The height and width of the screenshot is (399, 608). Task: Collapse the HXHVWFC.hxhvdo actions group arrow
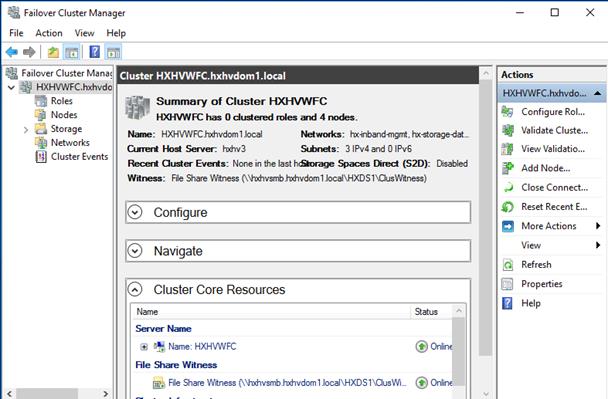(598, 93)
